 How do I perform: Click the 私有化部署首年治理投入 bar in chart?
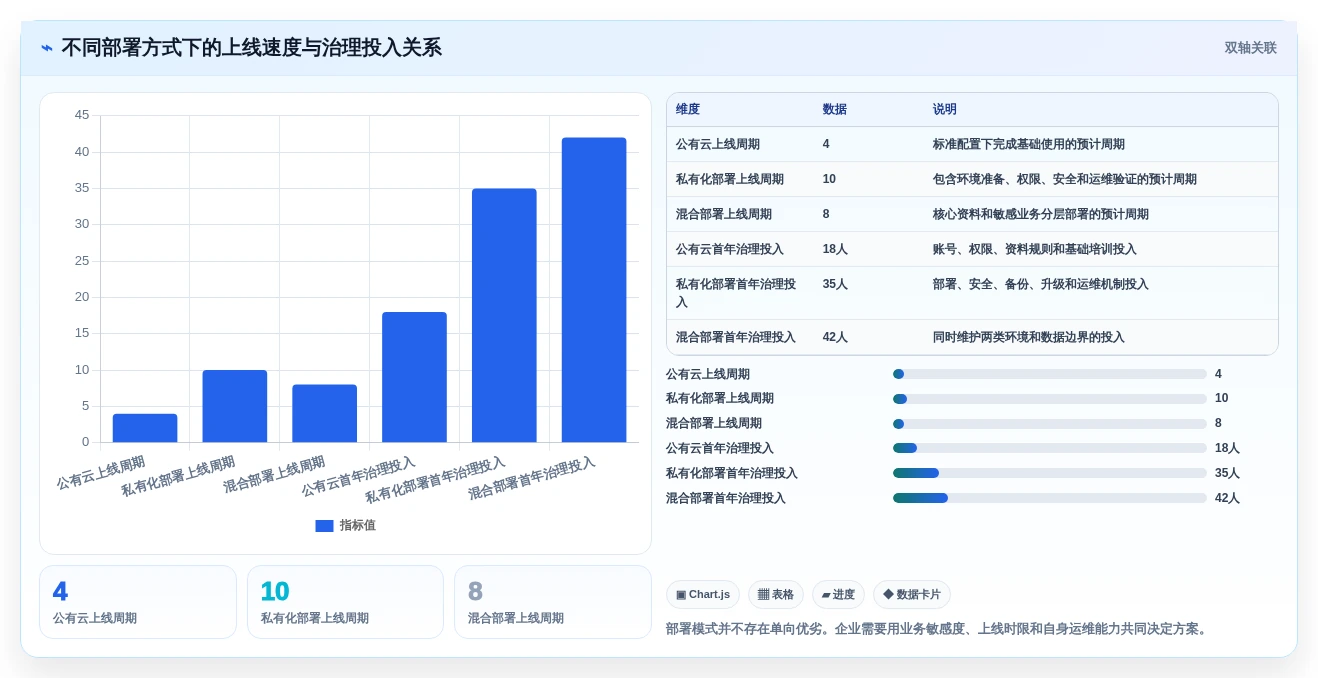(504, 315)
